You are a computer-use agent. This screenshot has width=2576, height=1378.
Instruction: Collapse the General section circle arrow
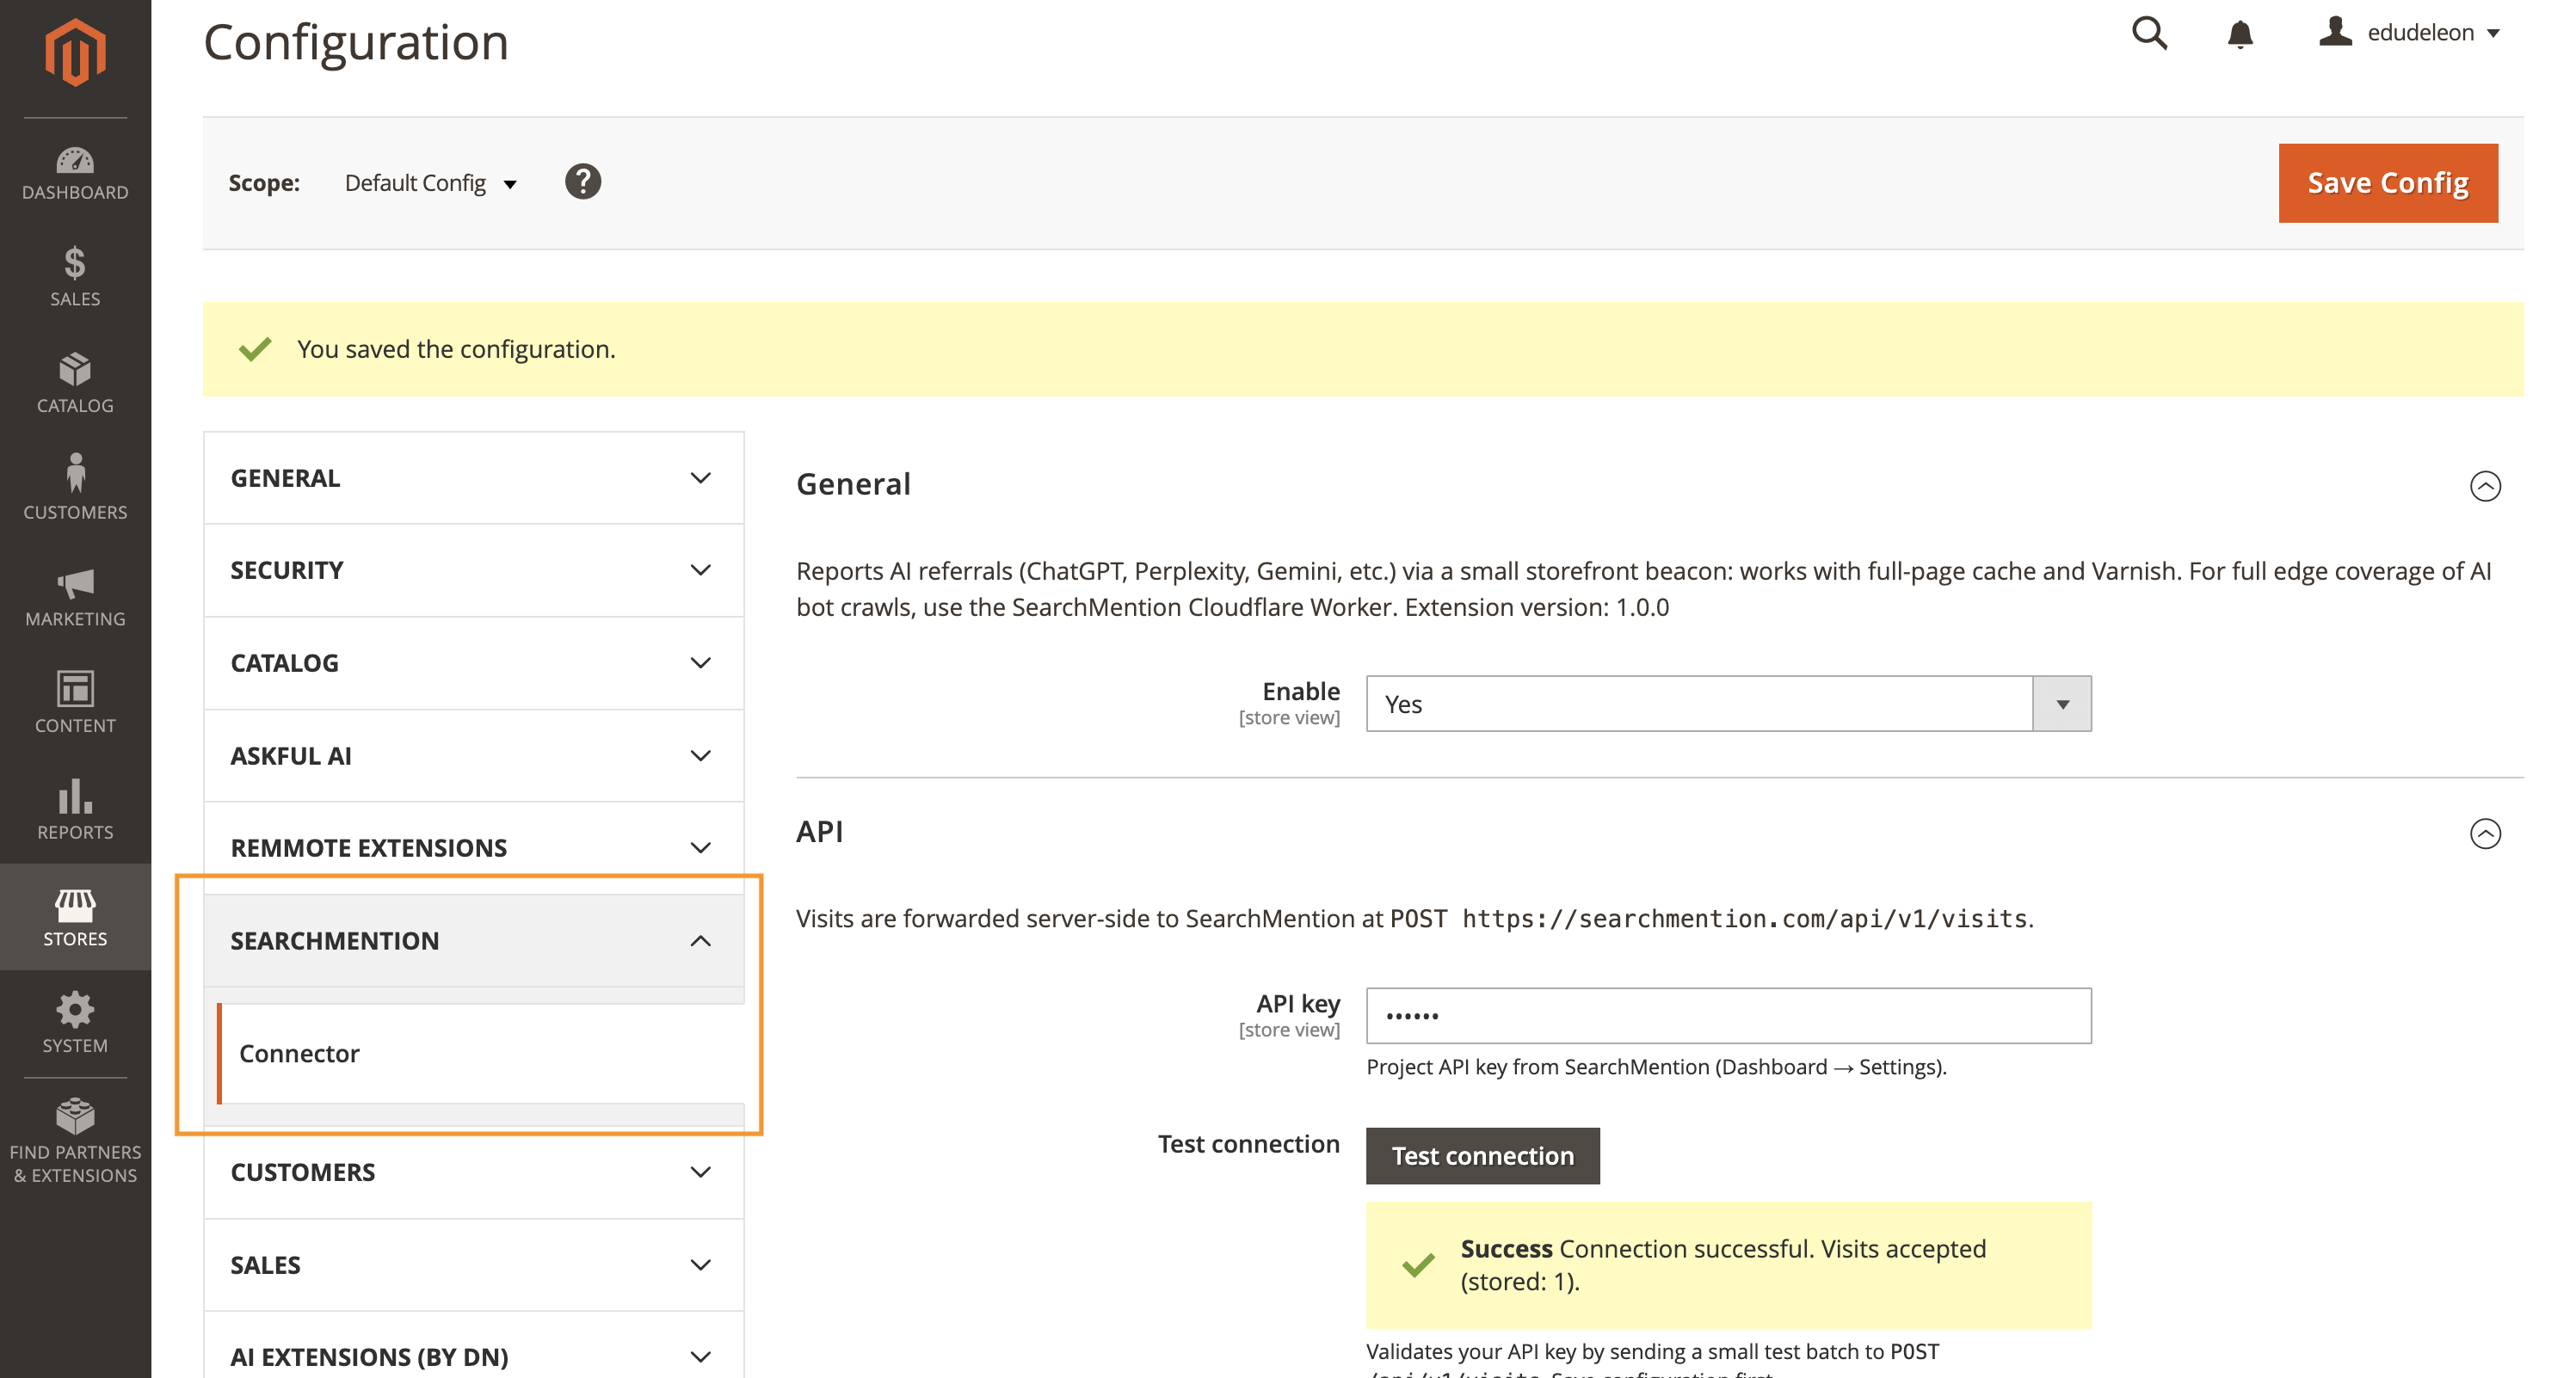coord(2485,486)
